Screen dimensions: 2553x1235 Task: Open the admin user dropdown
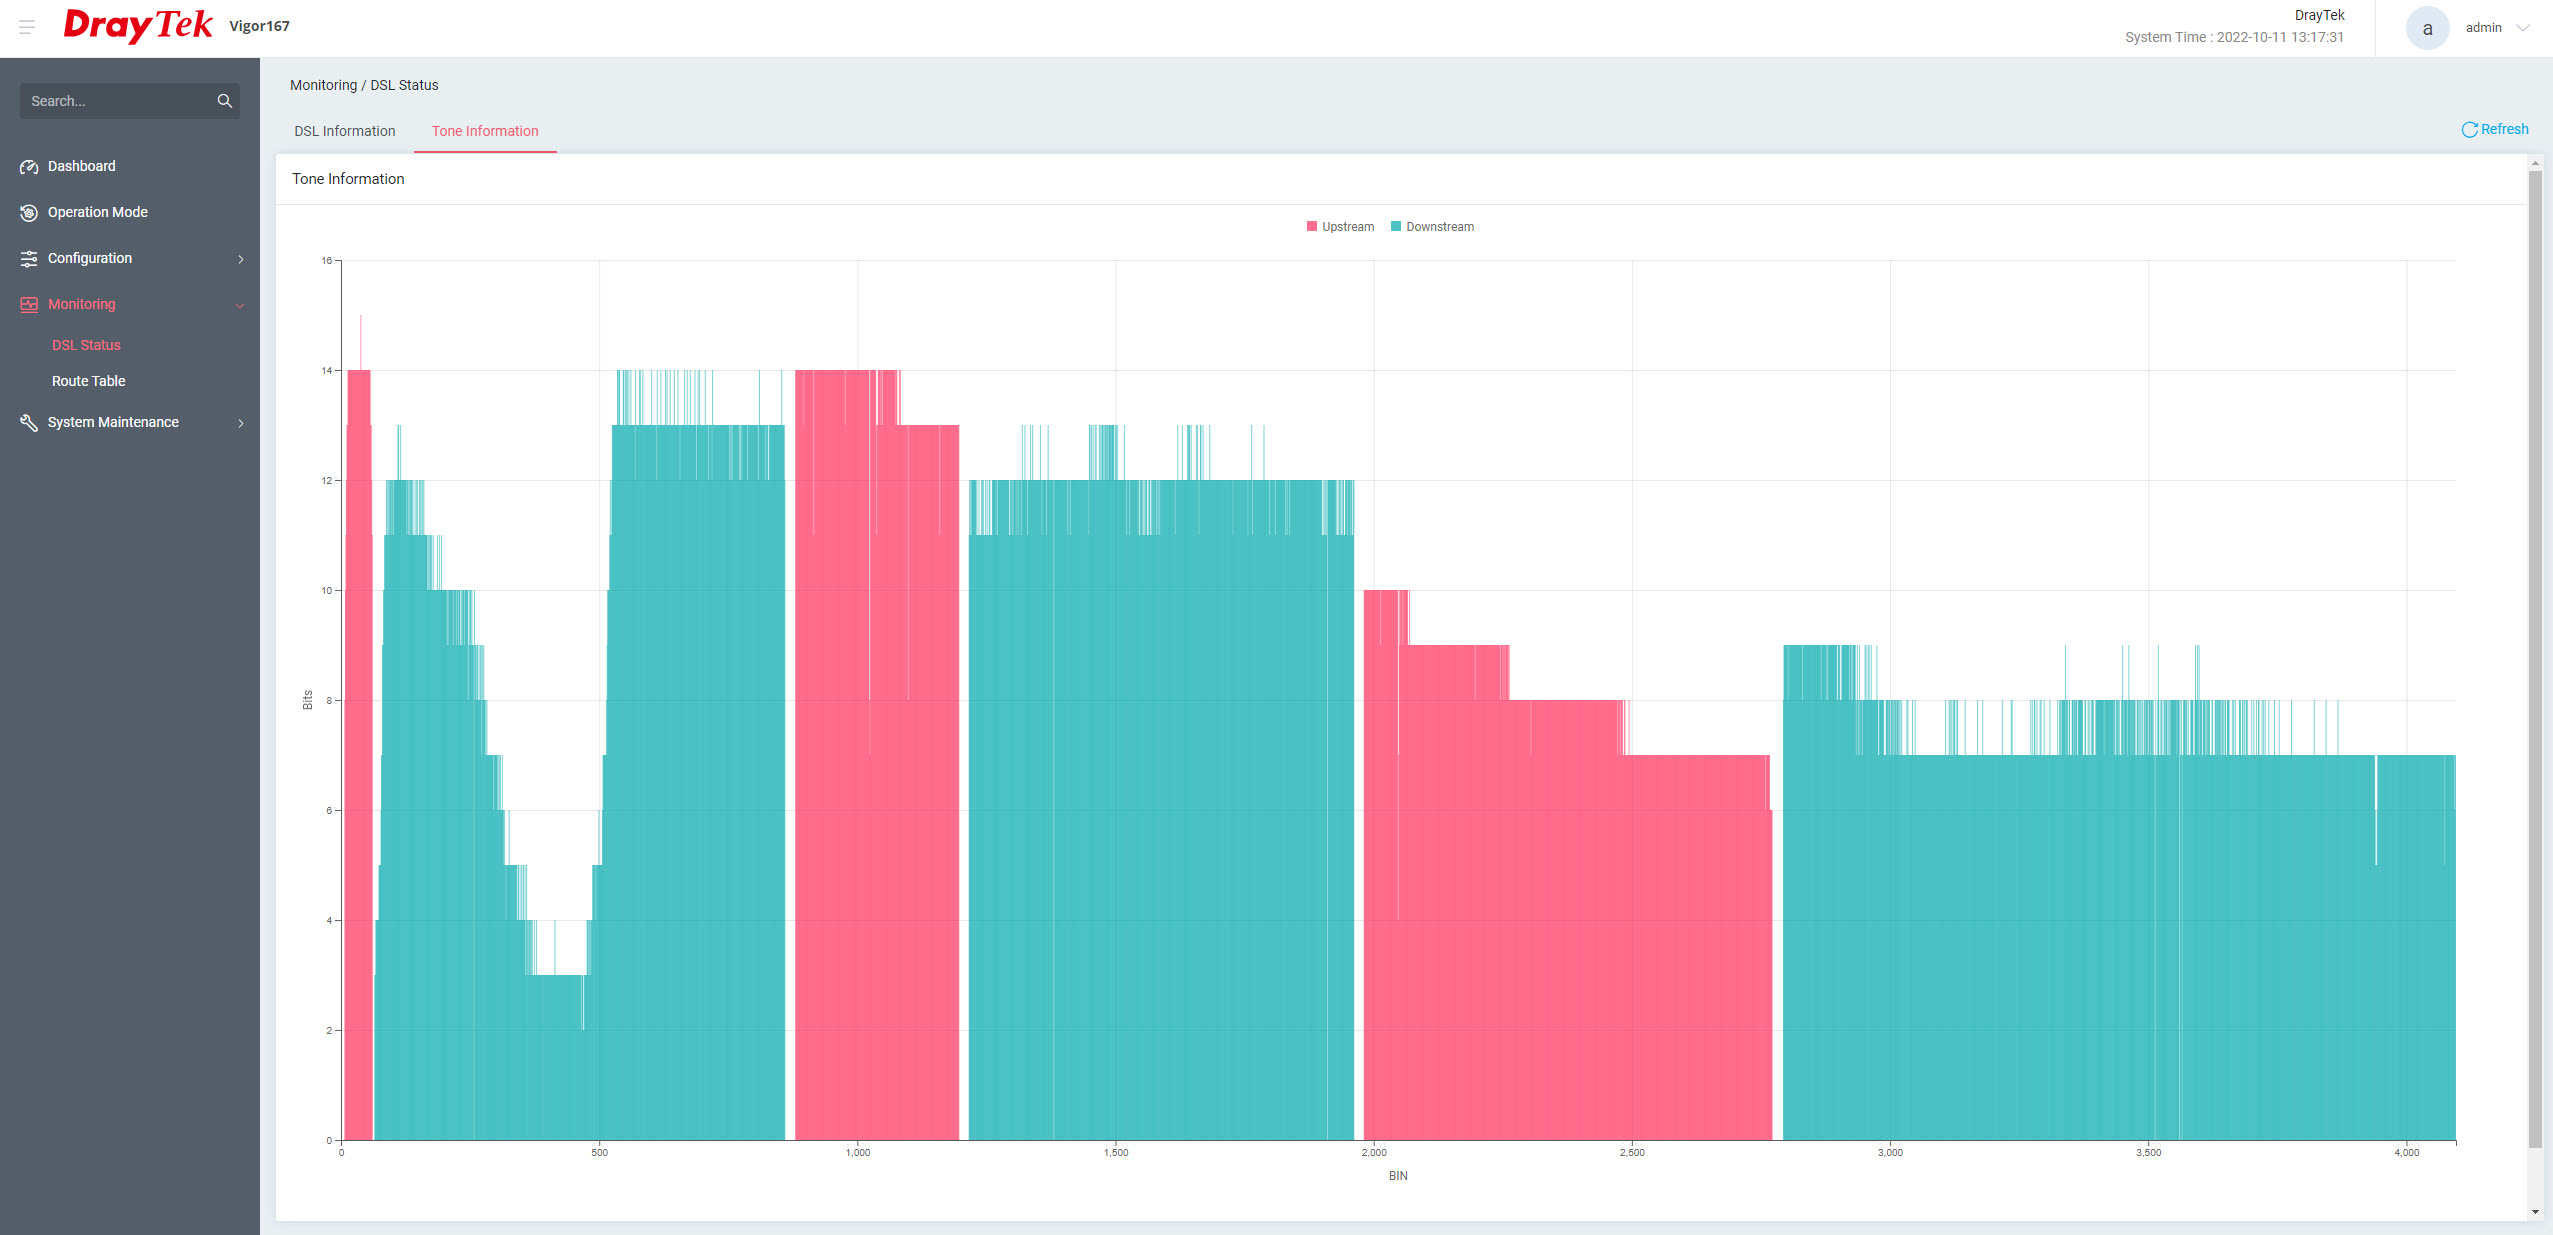(2522, 28)
